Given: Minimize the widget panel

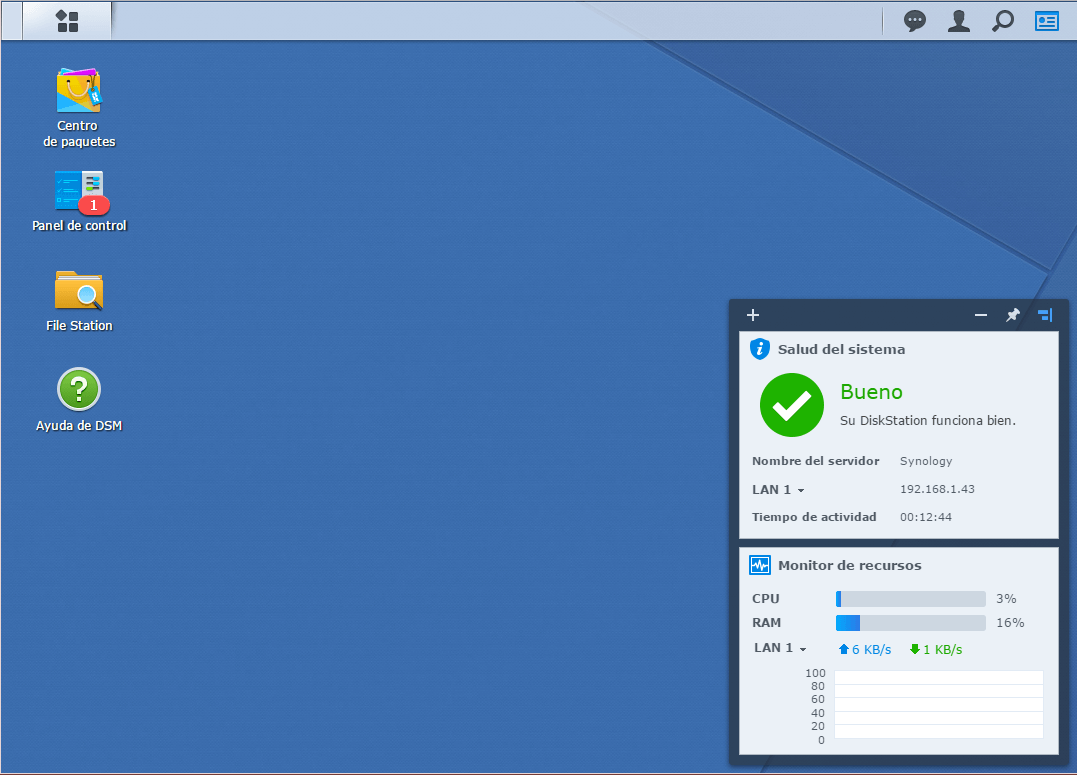Looking at the screenshot, I should click(x=981, y=315).
